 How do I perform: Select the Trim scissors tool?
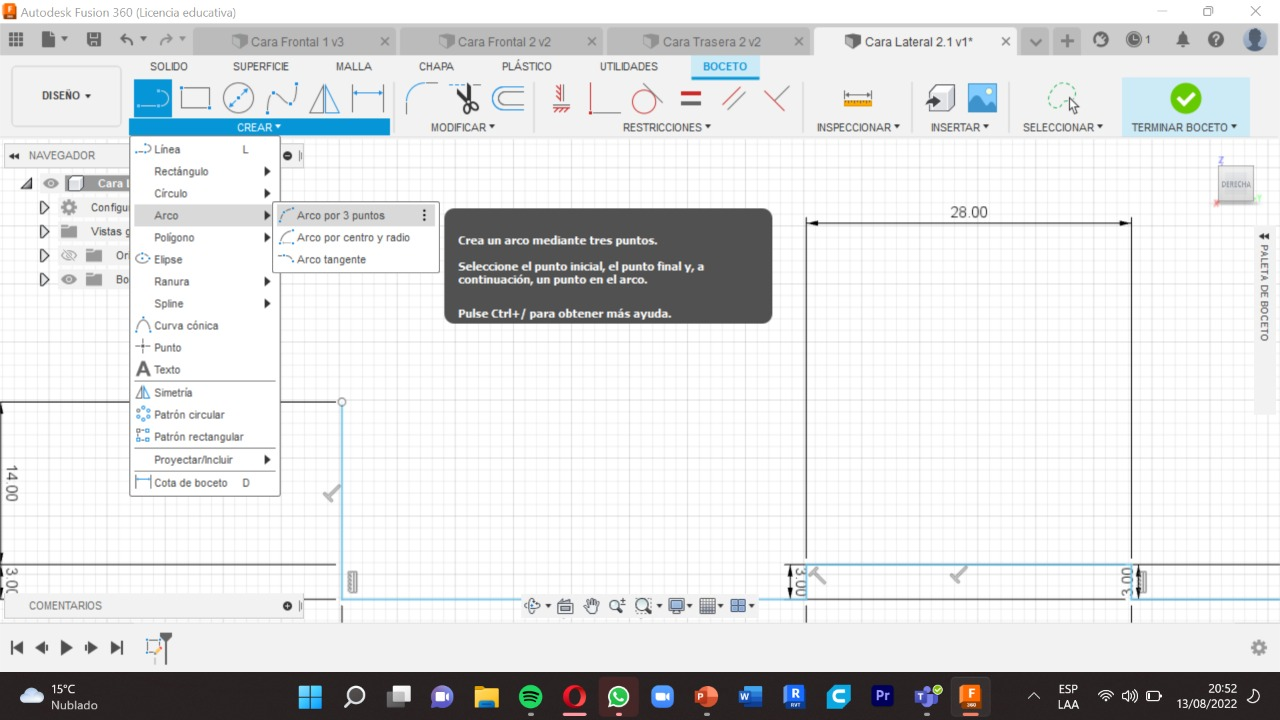[465, 98]
